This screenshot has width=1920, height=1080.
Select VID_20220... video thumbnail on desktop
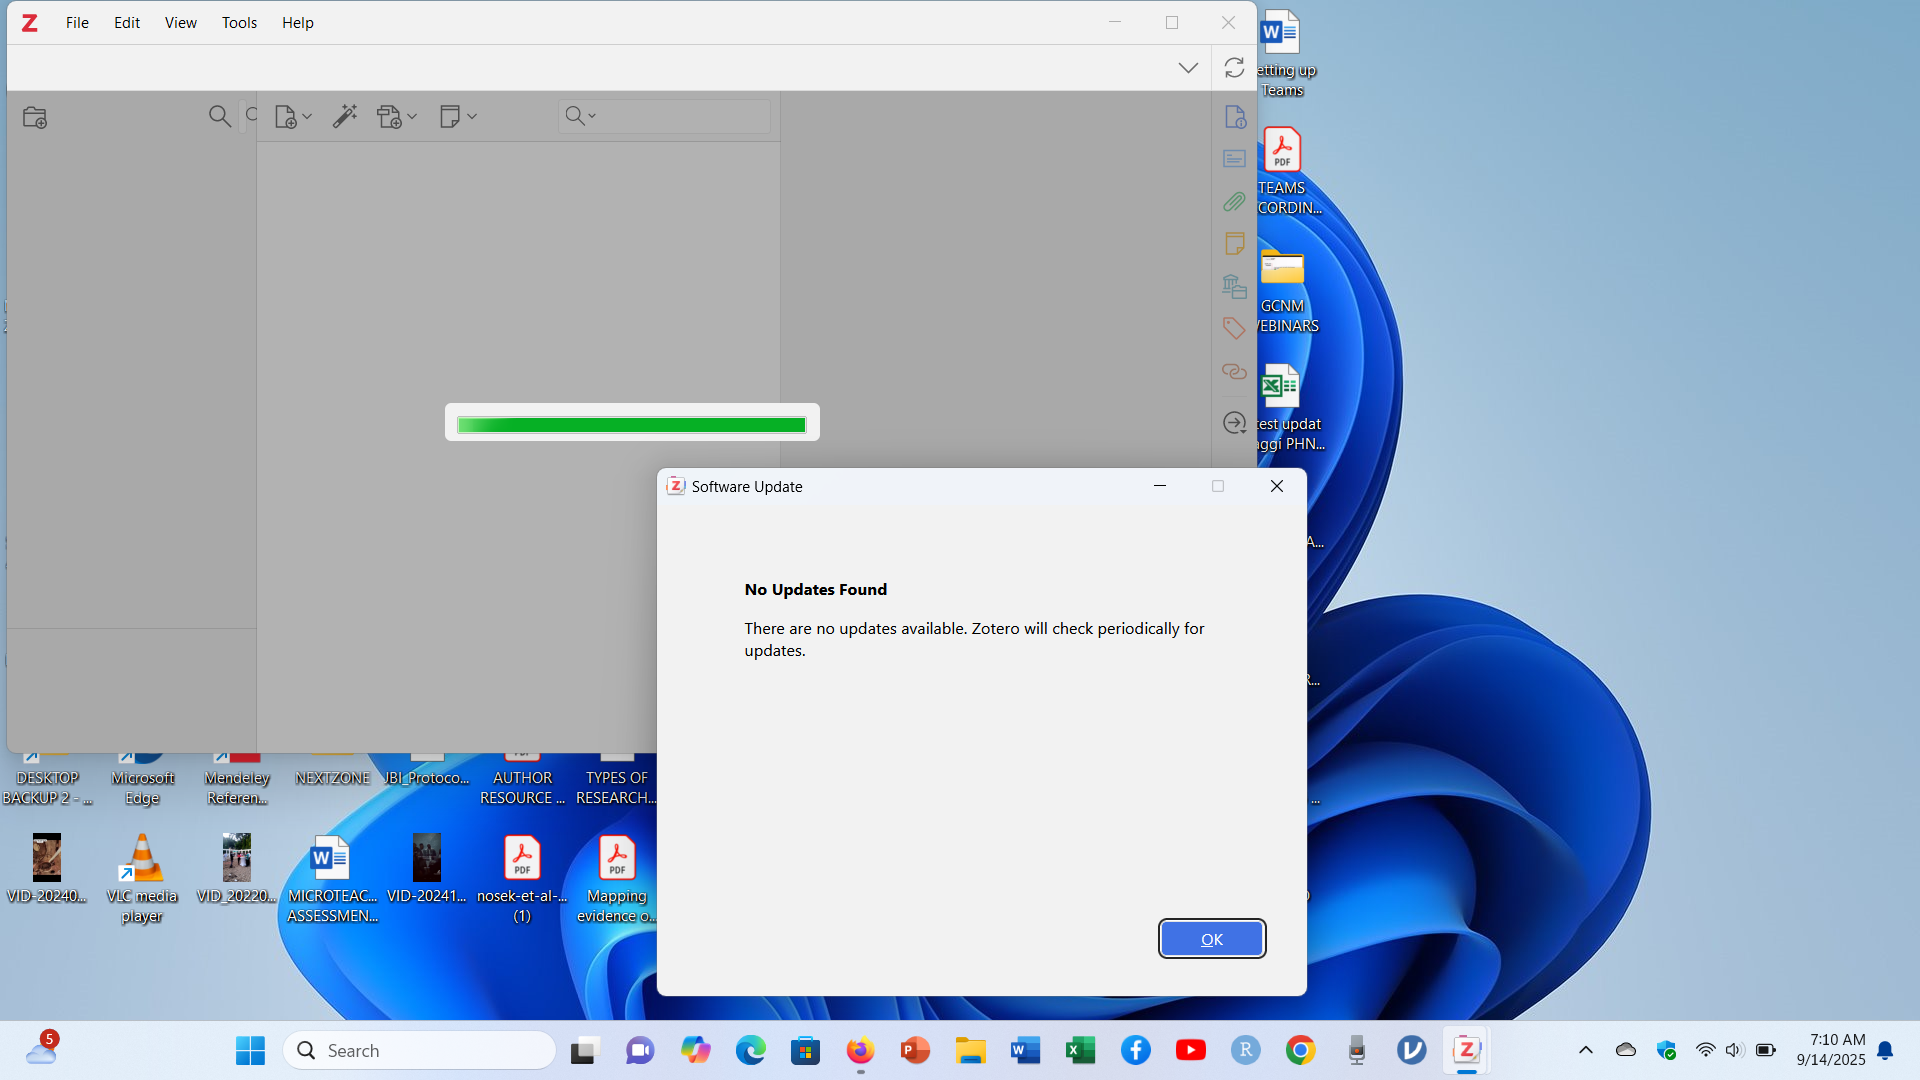pos(237,869)
